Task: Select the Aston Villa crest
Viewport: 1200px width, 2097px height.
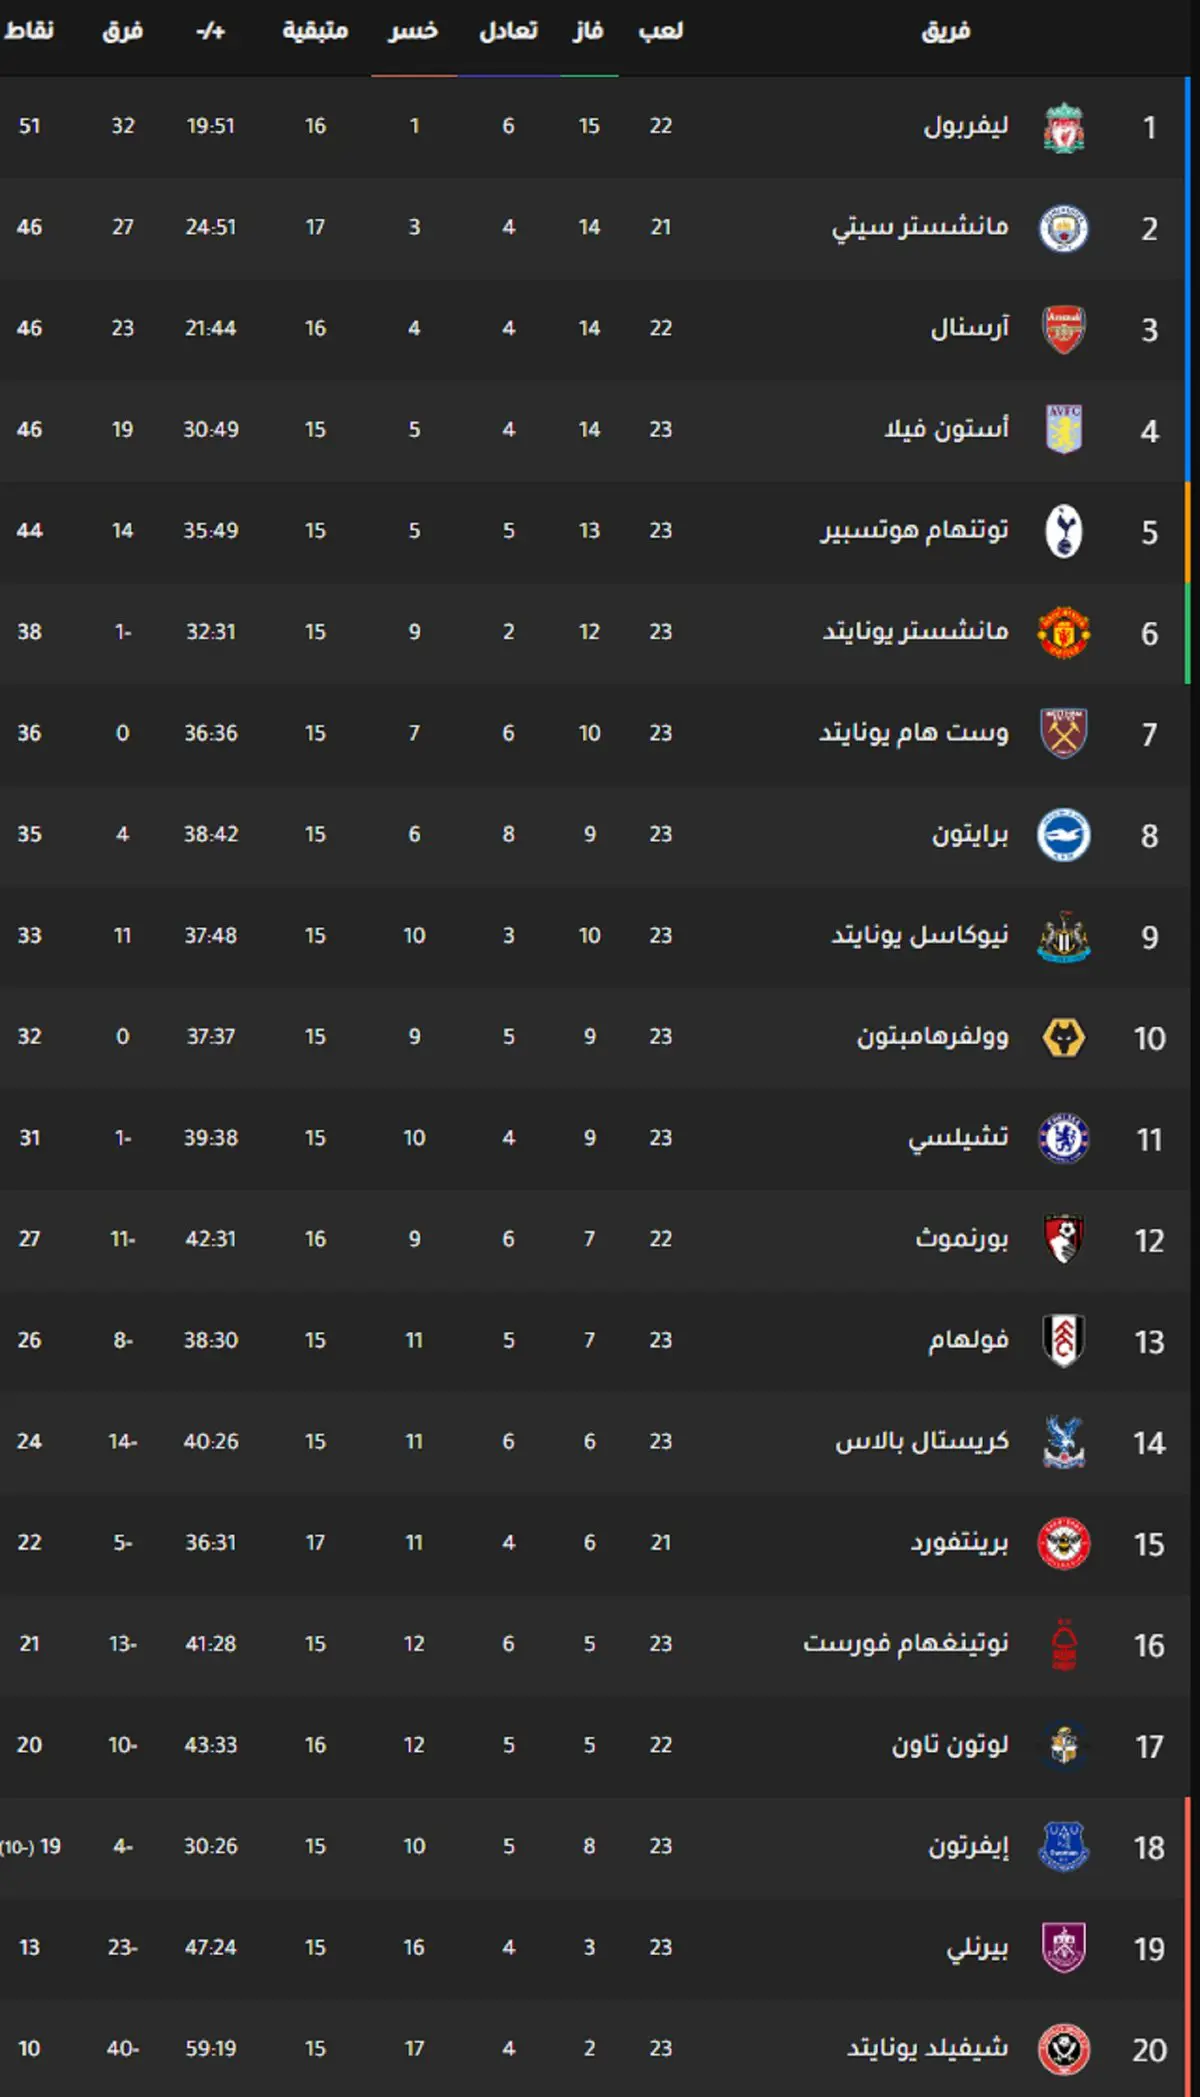Action: tap(1063, 430)
